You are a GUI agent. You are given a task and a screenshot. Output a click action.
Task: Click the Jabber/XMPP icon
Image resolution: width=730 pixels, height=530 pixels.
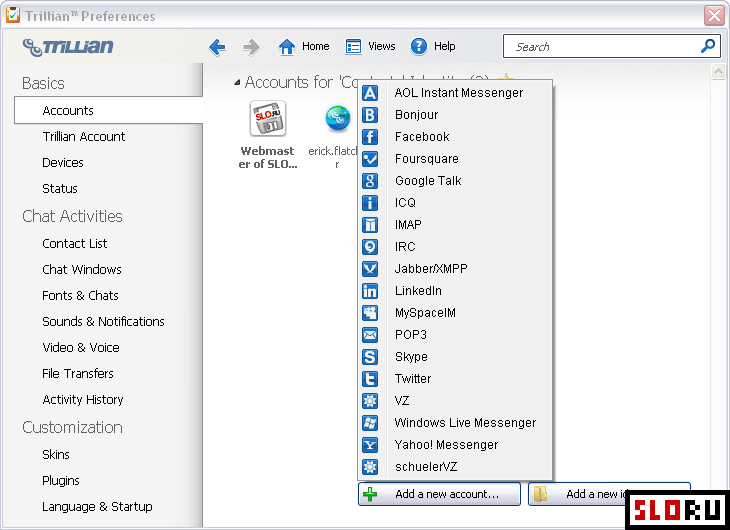pos(370,269)
